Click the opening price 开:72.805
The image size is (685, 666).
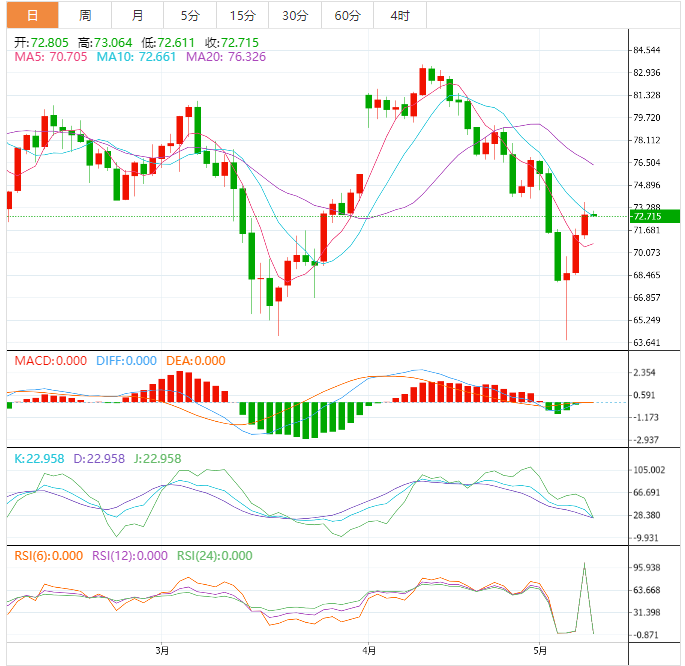point(41,43)
